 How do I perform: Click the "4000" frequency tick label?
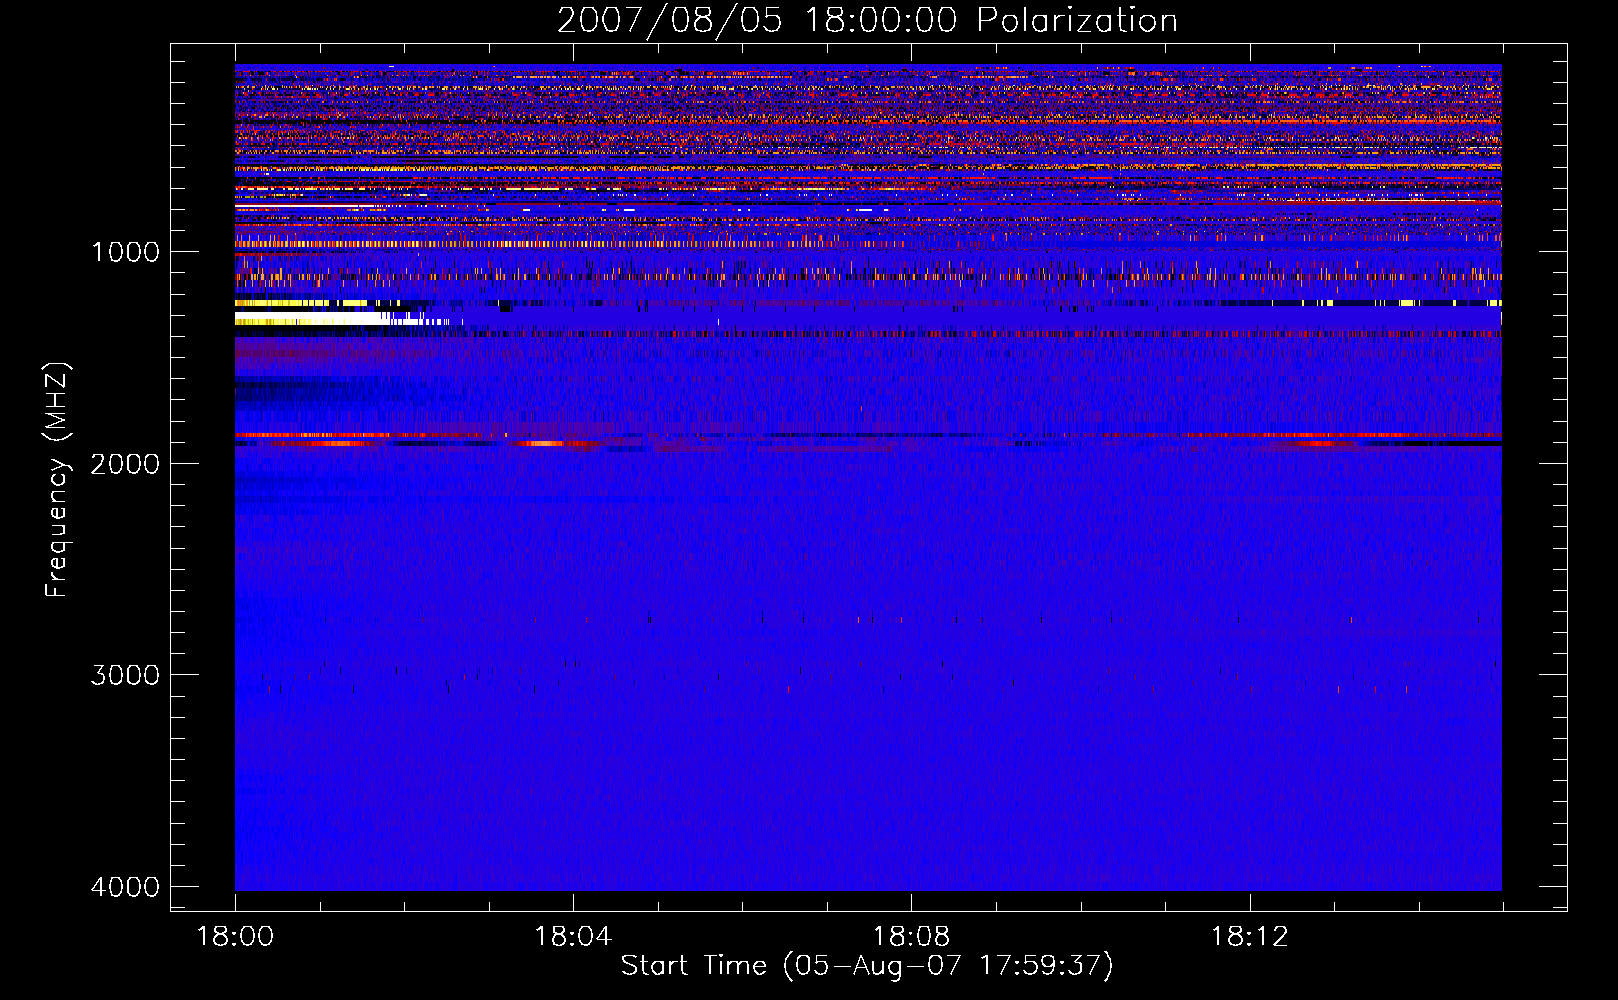point(125,887)
